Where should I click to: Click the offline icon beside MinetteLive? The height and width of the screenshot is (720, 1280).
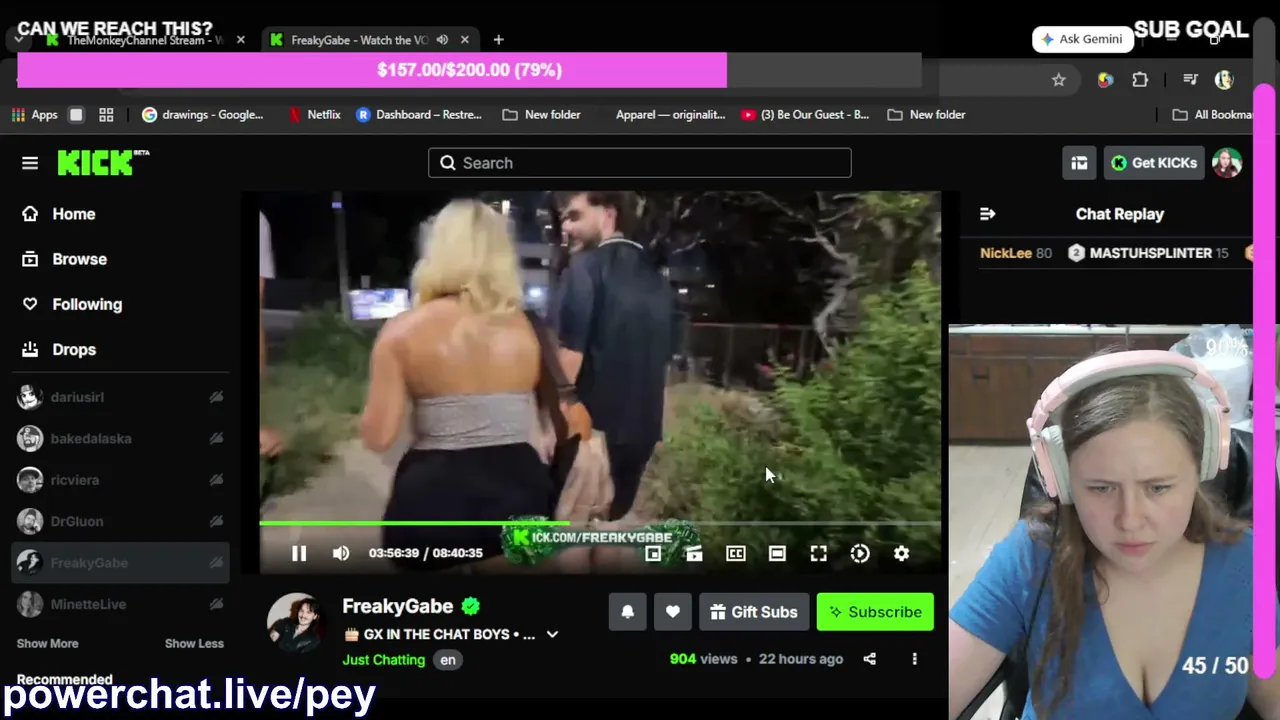pos(216,604)
